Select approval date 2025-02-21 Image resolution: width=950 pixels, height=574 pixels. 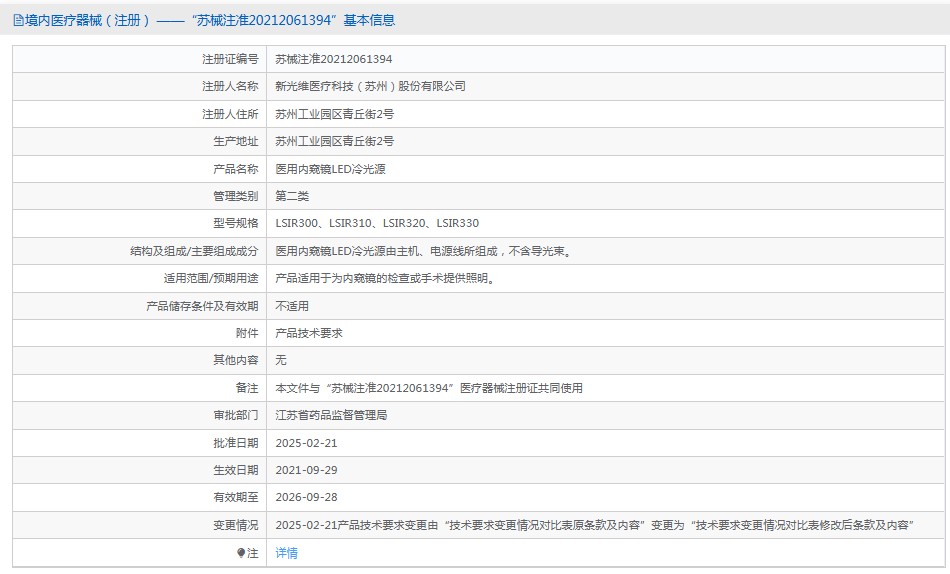(x=306, y=443)
